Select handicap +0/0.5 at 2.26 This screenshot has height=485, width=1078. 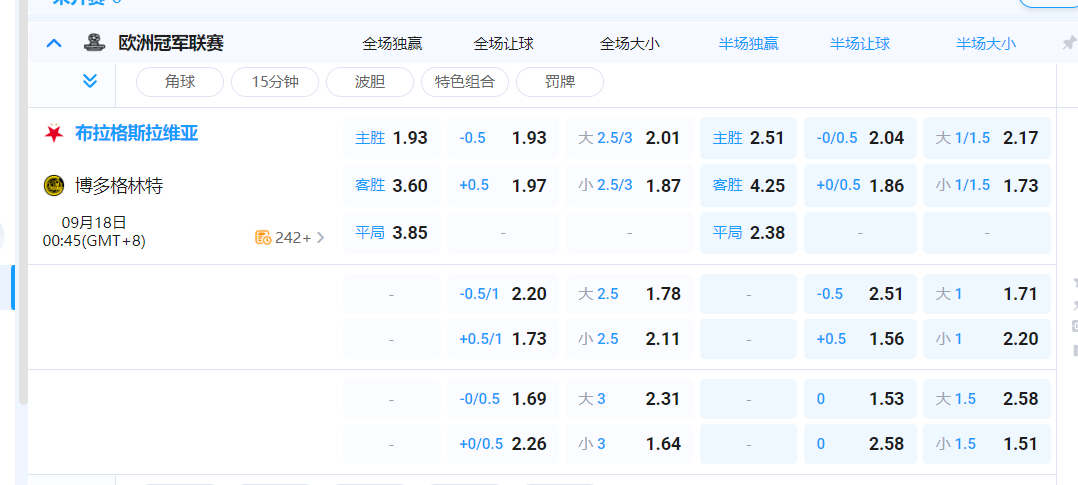coord(503,444)
